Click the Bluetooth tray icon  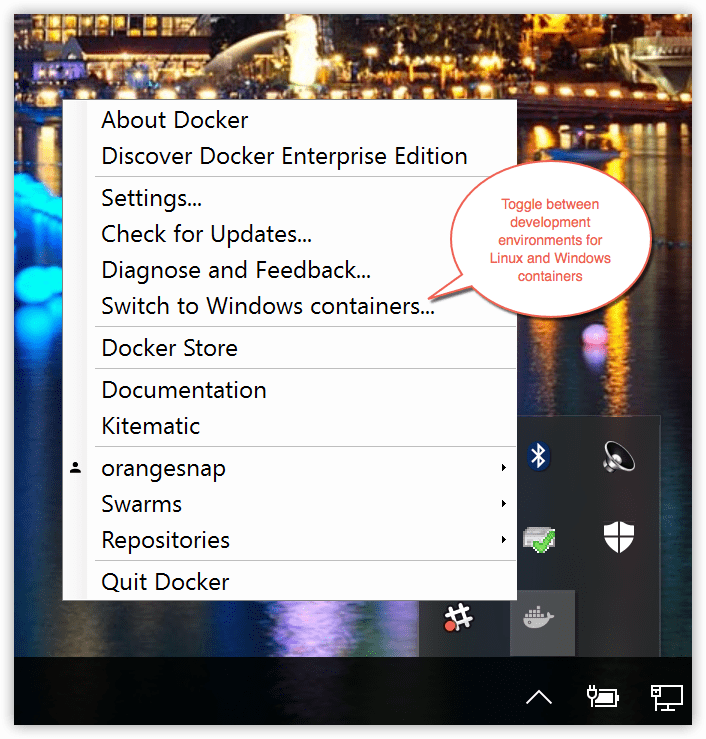point(539,457)
